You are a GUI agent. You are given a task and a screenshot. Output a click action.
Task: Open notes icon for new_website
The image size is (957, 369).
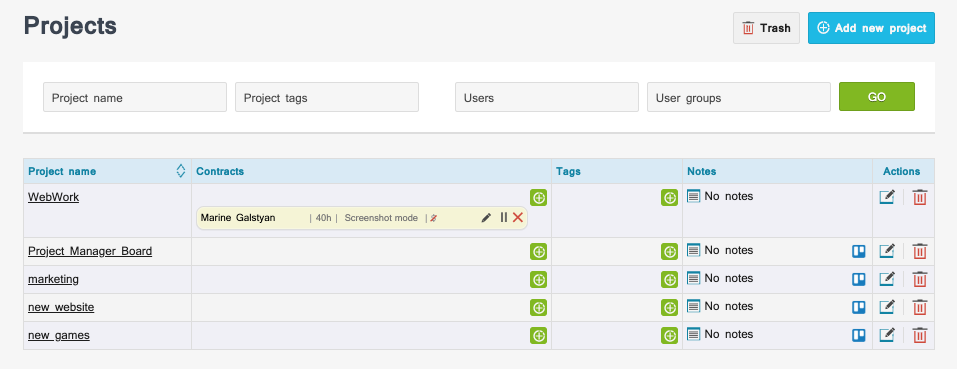(x=693, y=306)
